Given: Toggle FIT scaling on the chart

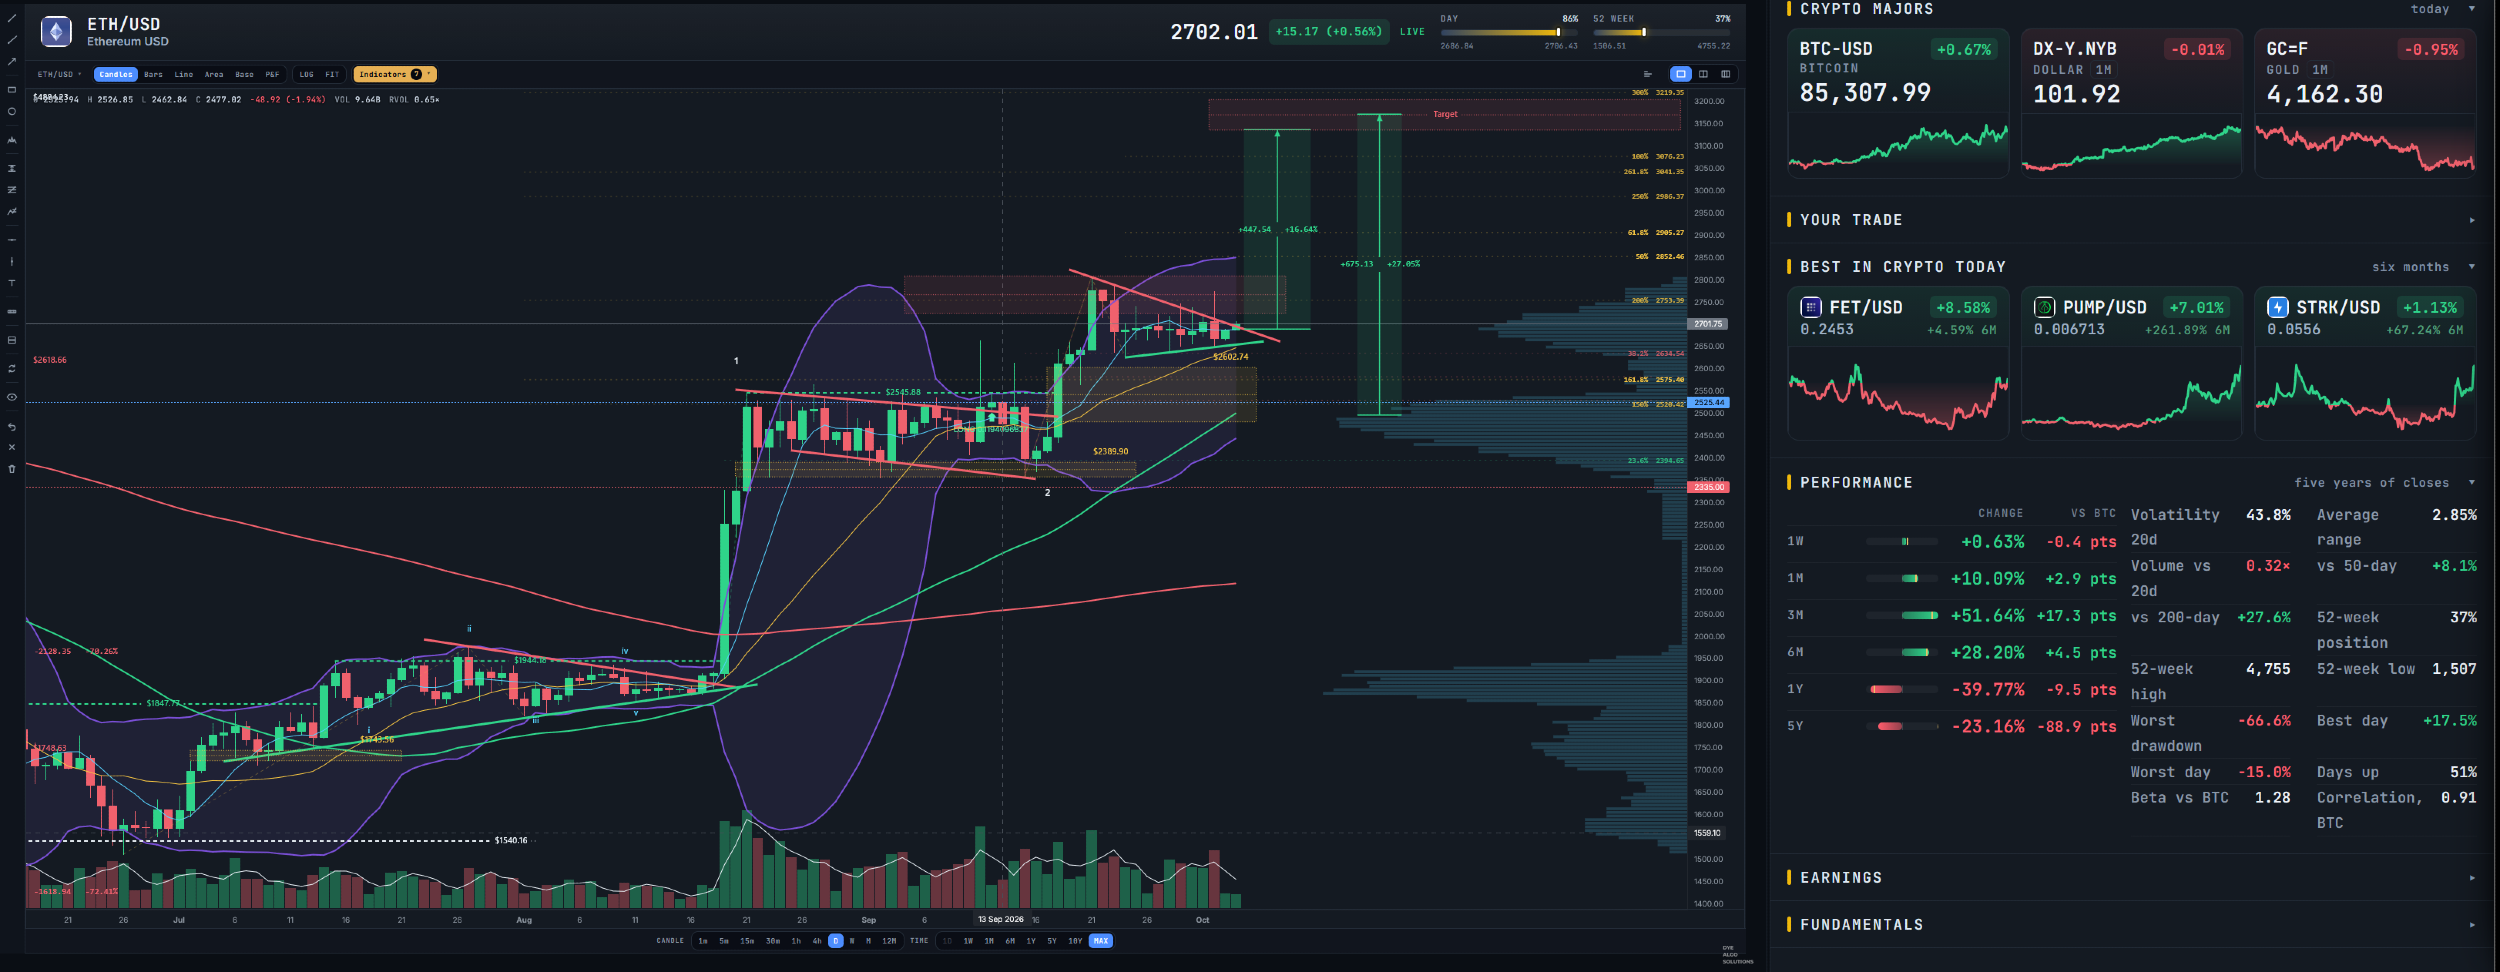Looking at the screenshot, I should pos(332,74).
